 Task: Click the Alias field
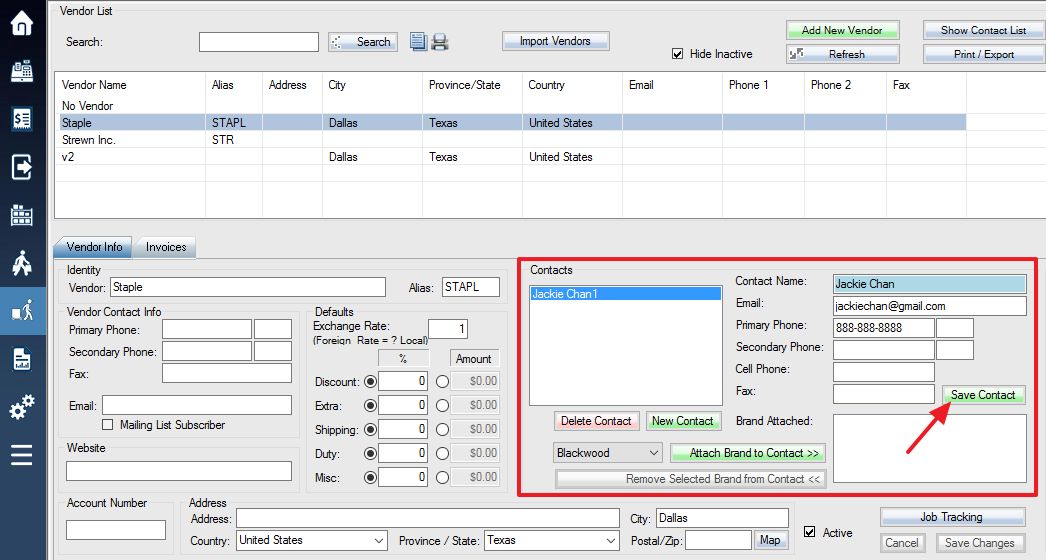point(470,287)
